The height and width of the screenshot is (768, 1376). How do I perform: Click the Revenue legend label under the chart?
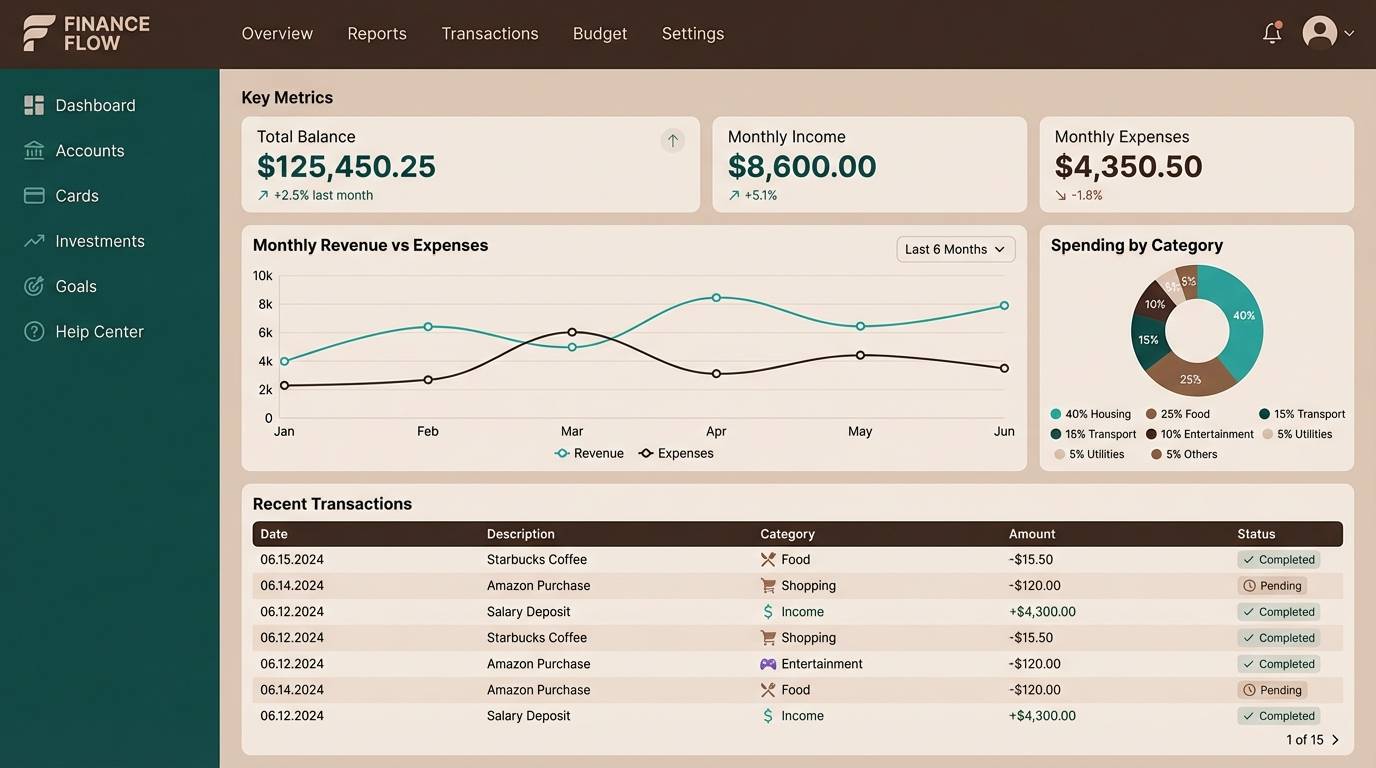(x=598, y=452)
